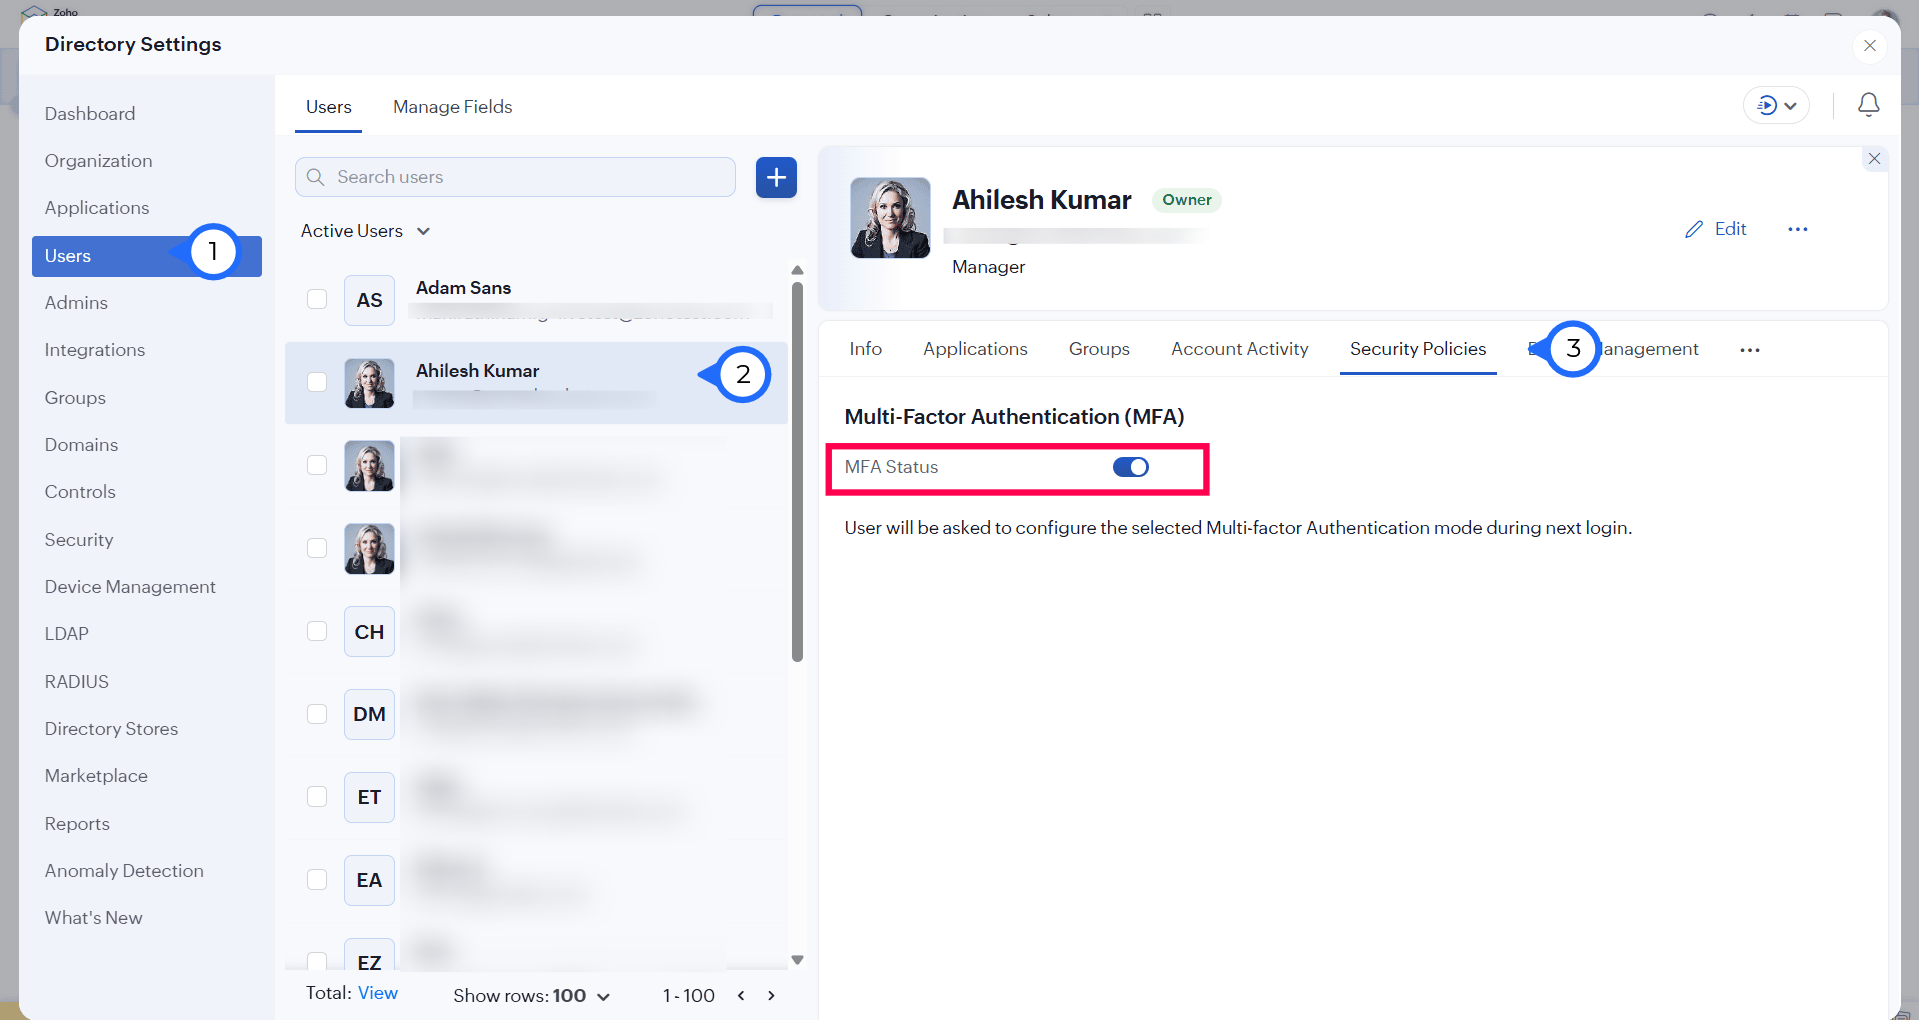Open the Account Activity tab

click(x=1239, y=349)
